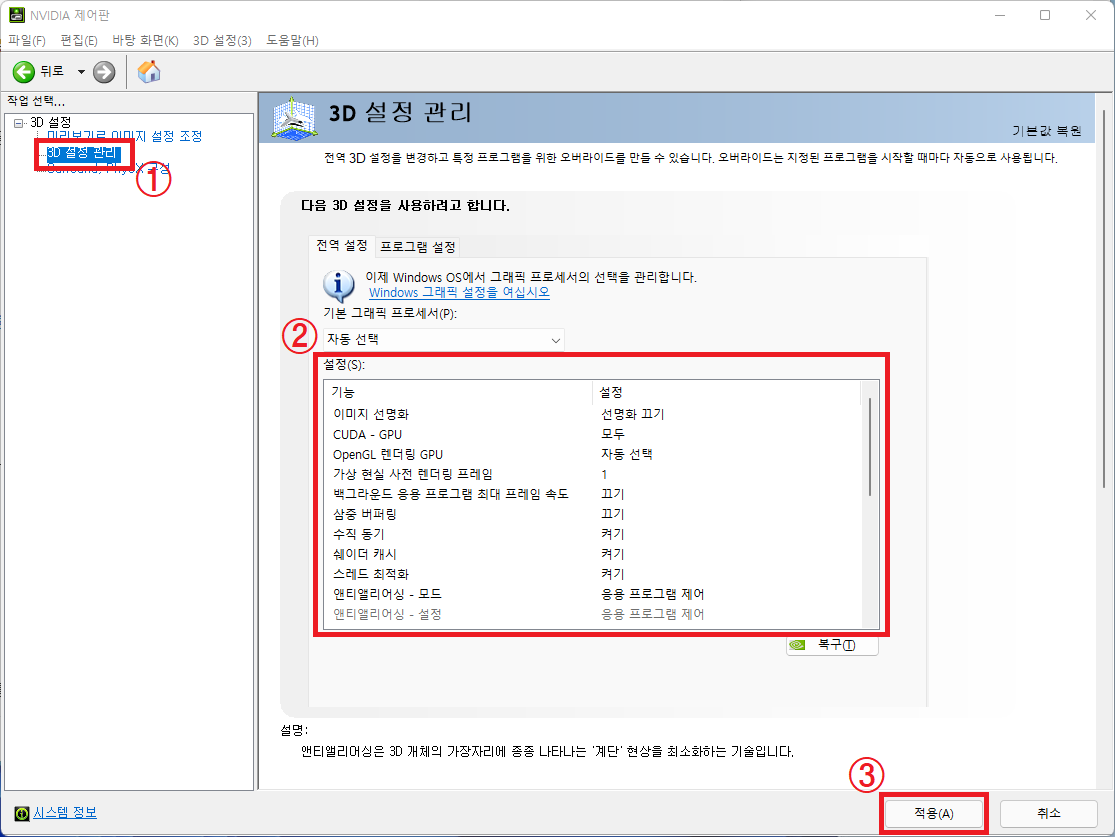The width and height of the screenshot is (1115, 837).
Task: Click 기본값 복원 in the header
Action: click(1046, 131)
